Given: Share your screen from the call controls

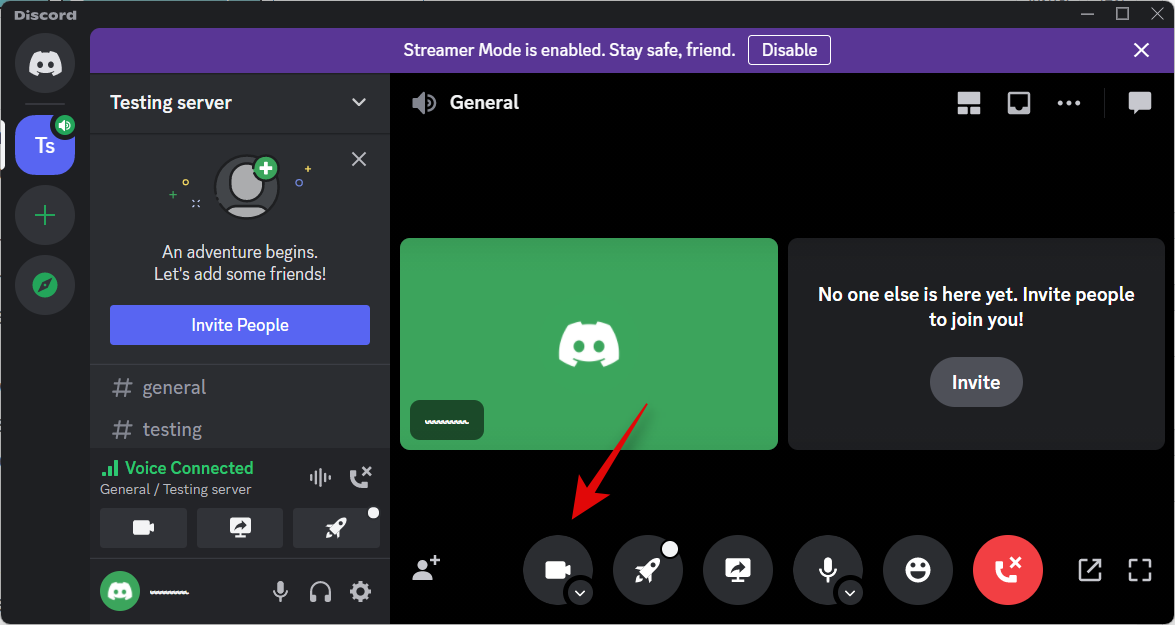Looking at the screenshot, I should pos(737,570).
